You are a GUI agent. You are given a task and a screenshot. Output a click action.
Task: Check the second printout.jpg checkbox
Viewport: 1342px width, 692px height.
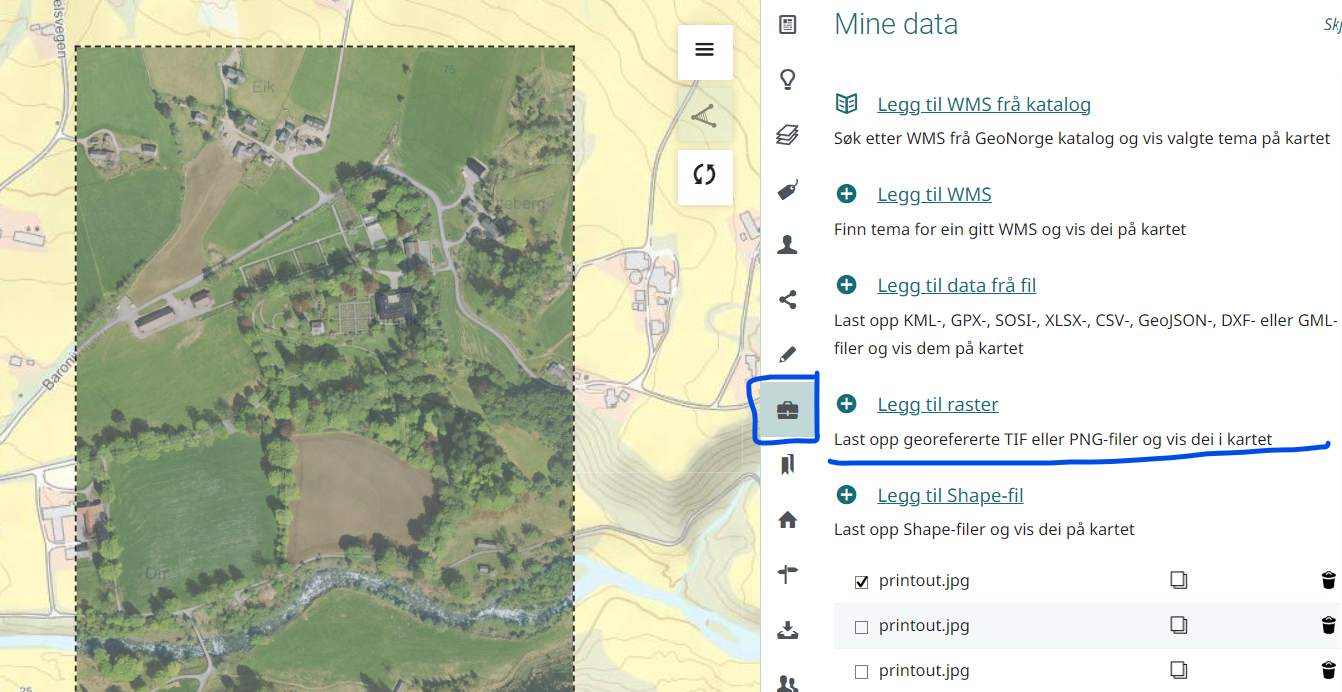pos(861,627)
